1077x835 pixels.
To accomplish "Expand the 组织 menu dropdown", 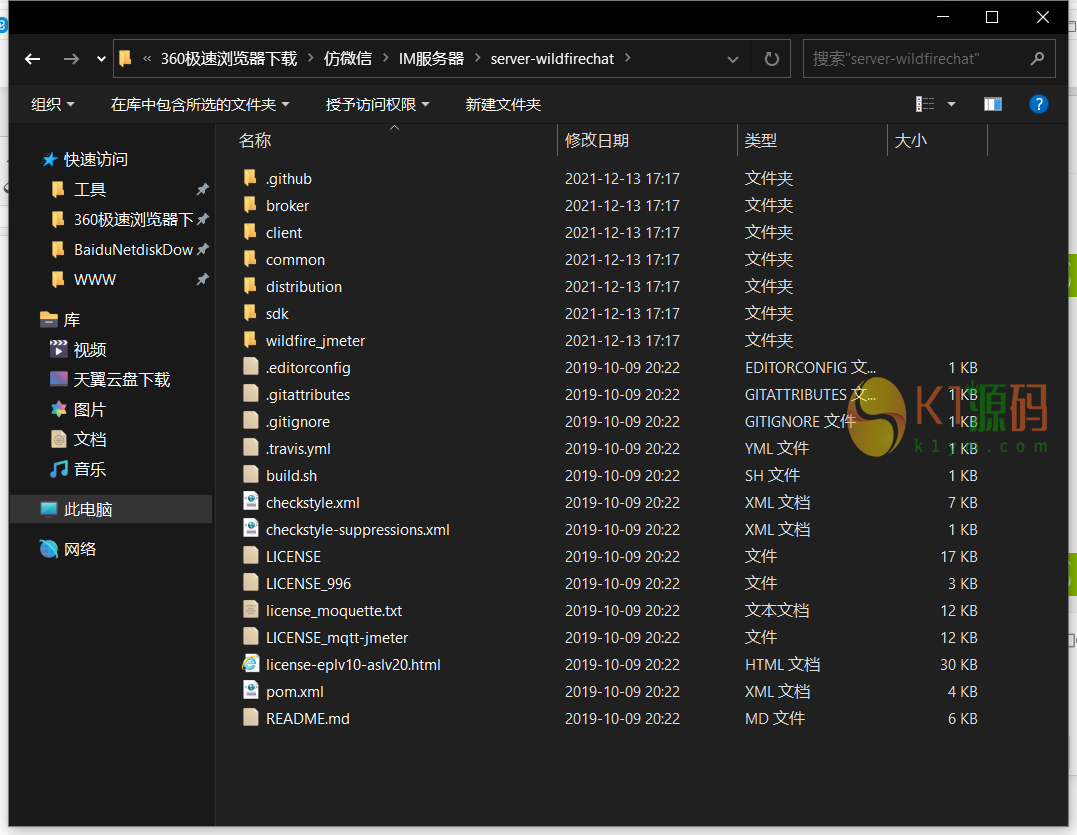I will tap(53, 104).
